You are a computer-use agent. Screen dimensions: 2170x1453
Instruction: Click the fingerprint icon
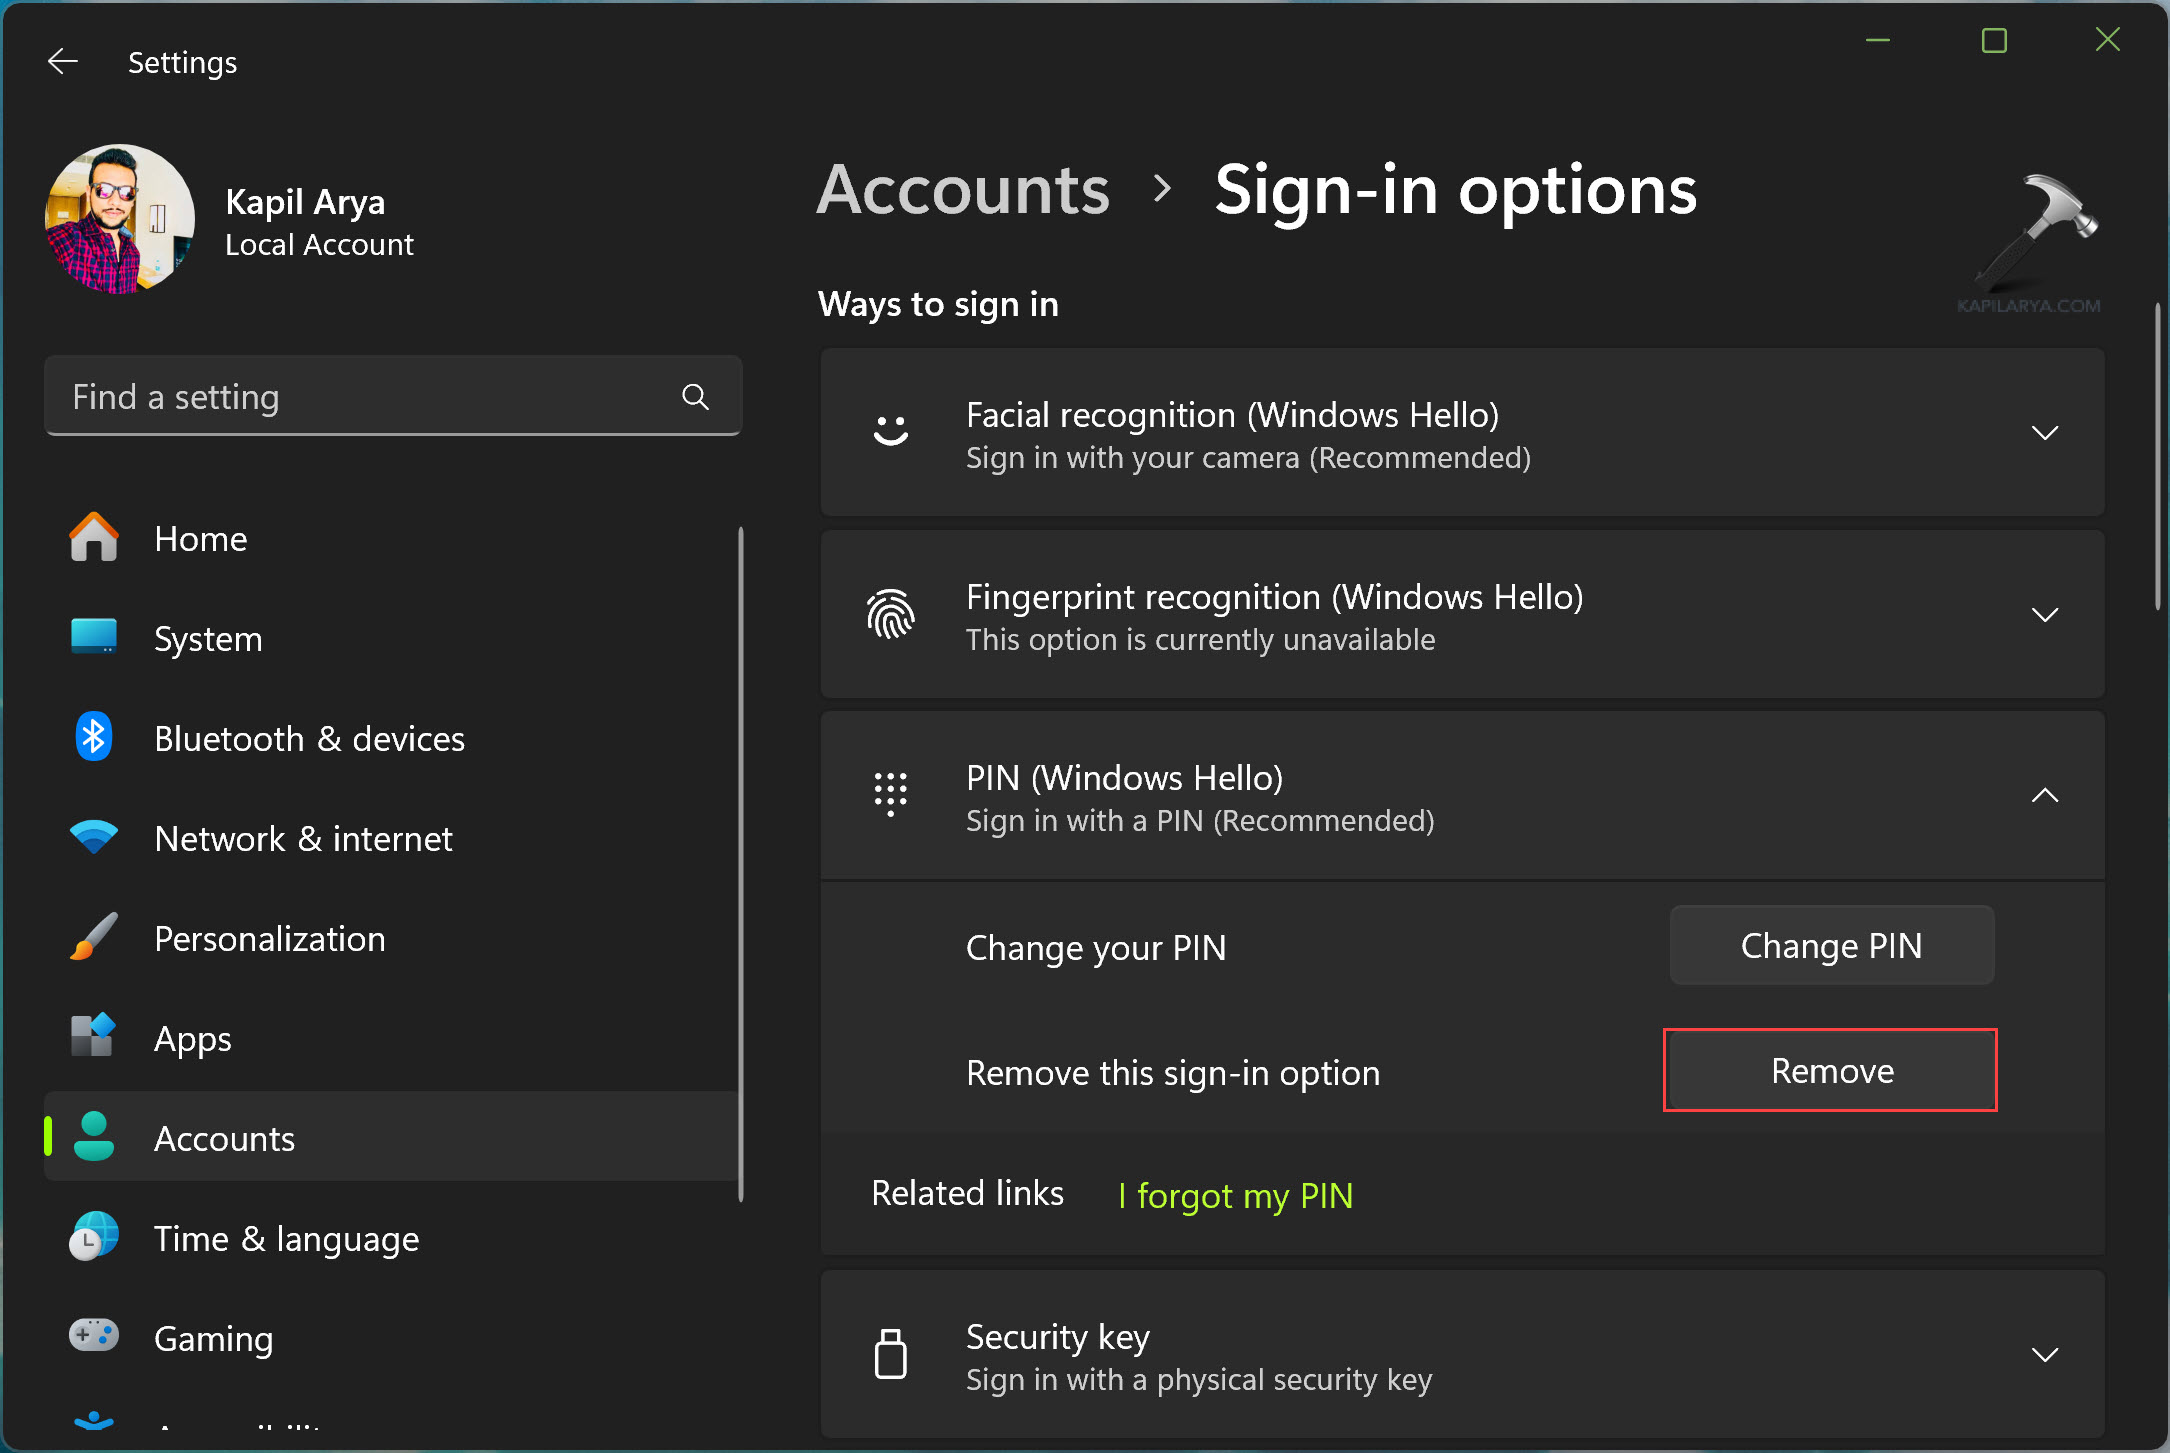point(890,614)
